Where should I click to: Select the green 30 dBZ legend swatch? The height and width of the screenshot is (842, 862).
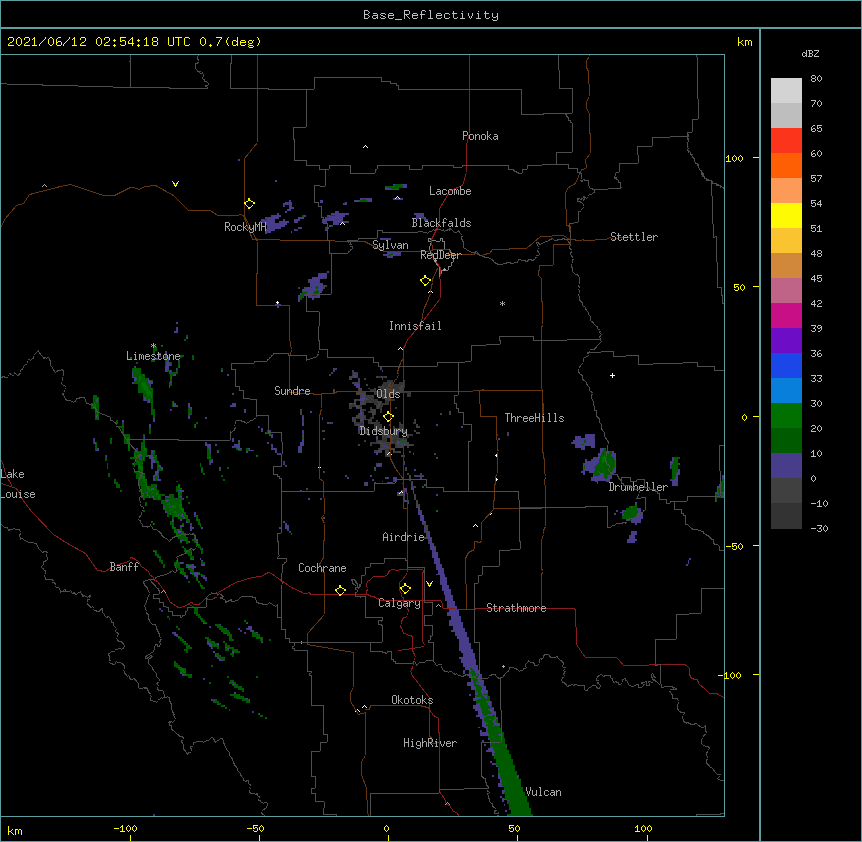click(786, 416)
